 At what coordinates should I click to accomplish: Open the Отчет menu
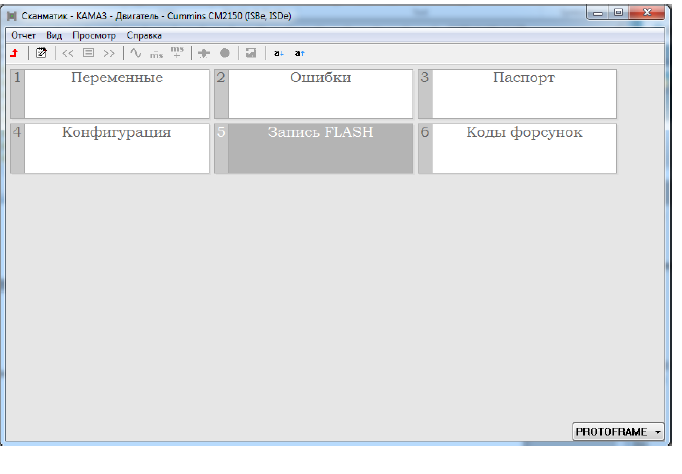(x=23, y=36)
